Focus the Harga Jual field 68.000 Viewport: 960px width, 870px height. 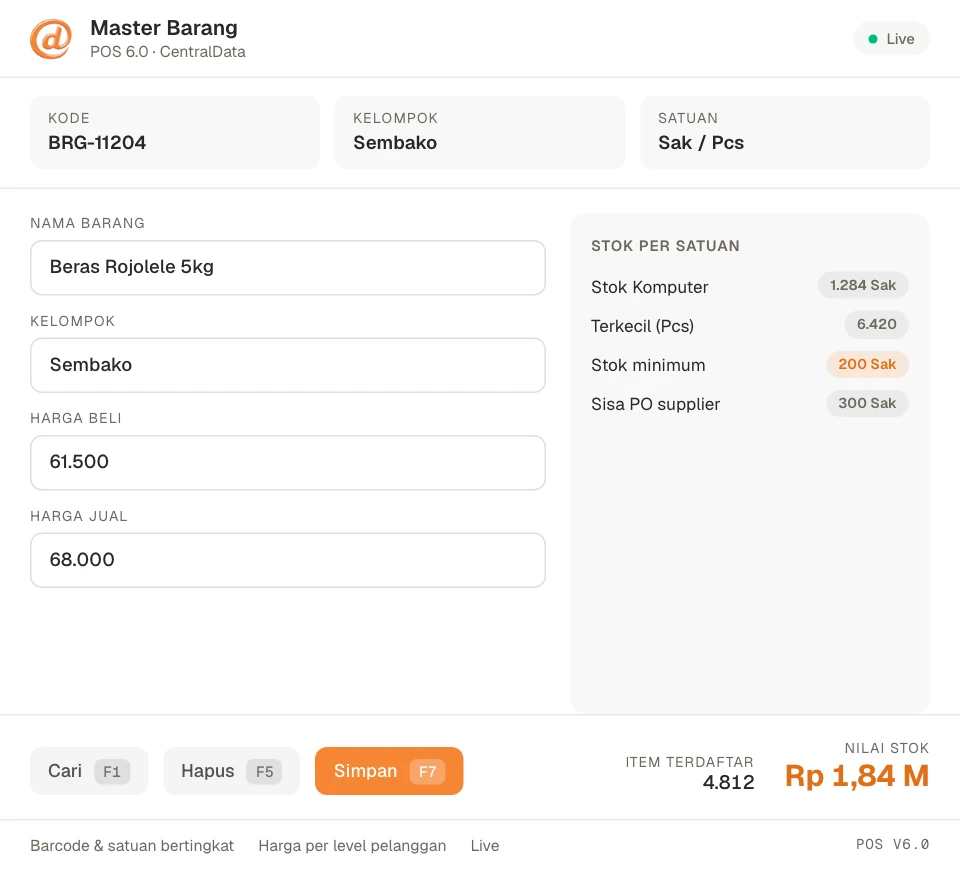288,560
